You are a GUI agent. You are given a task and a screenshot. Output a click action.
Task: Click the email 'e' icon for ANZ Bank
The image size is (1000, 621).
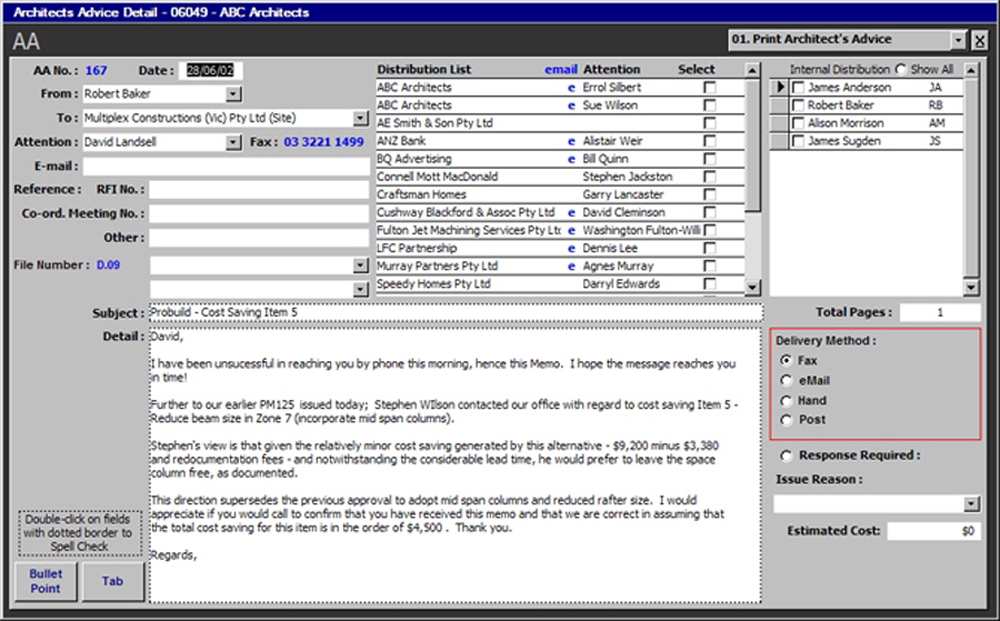(571, 141)
